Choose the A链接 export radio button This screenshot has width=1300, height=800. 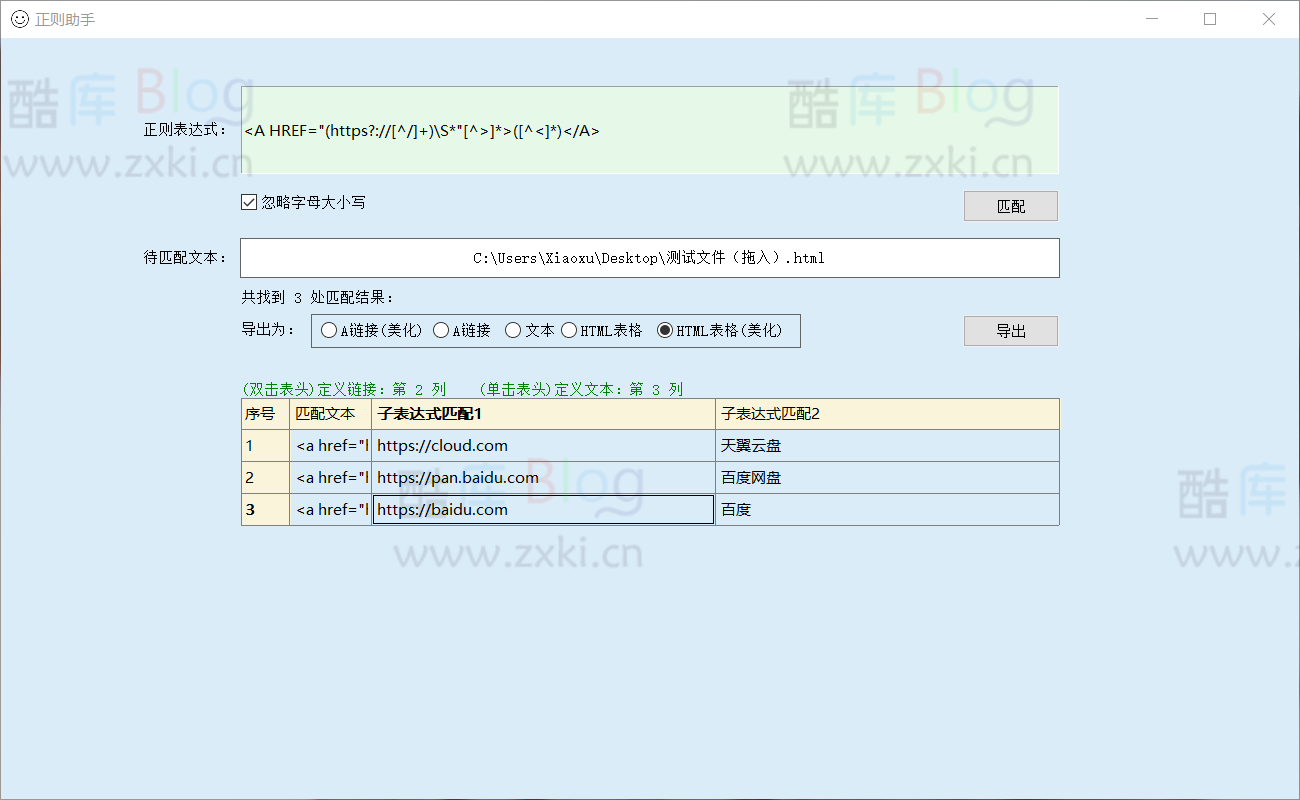click(441, 330)
